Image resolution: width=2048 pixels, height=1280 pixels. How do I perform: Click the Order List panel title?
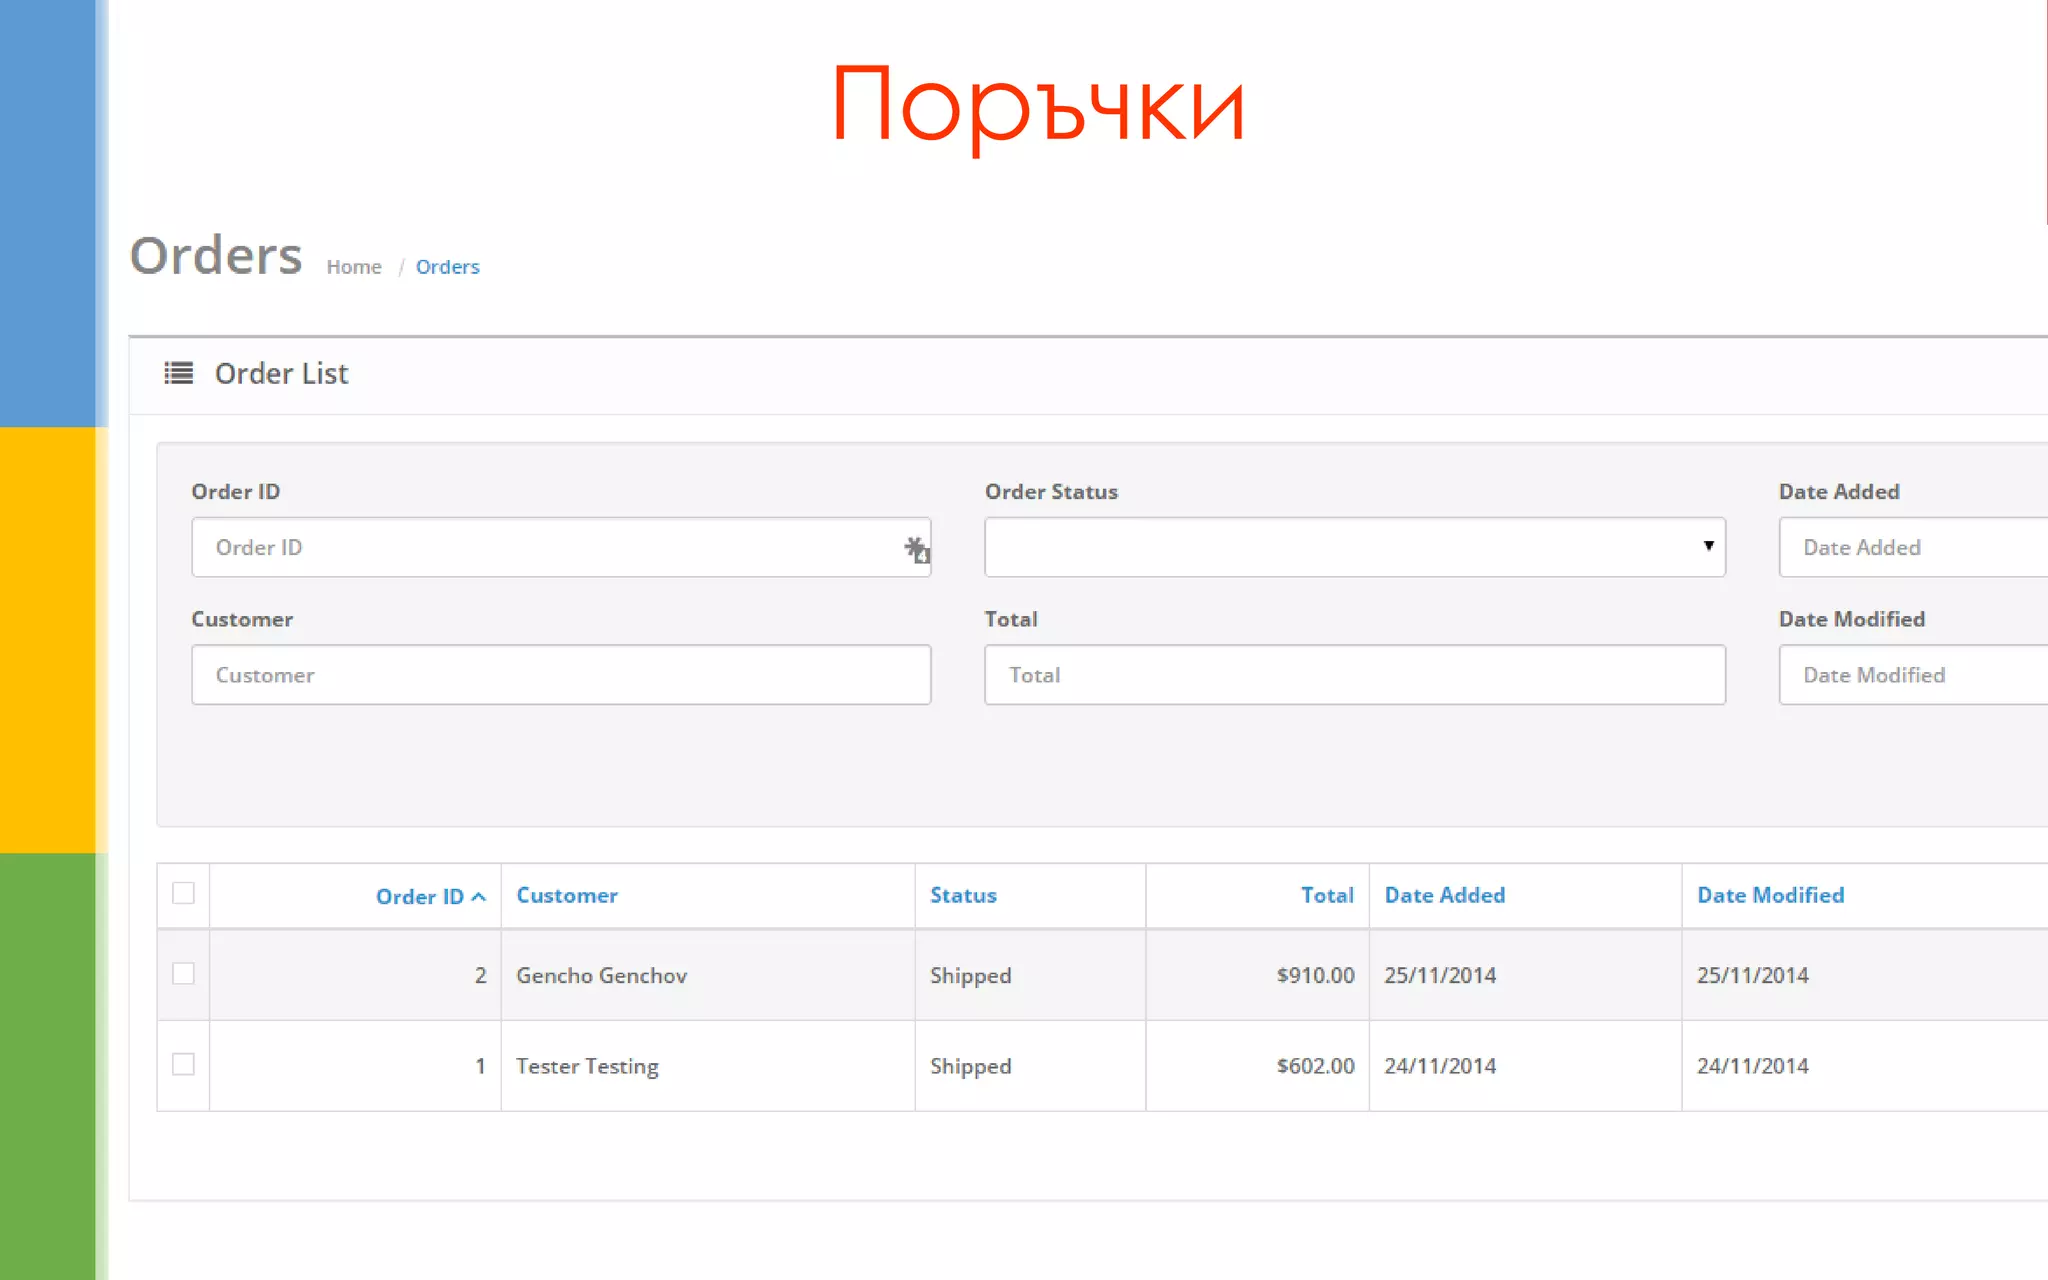tap(281, 373)
